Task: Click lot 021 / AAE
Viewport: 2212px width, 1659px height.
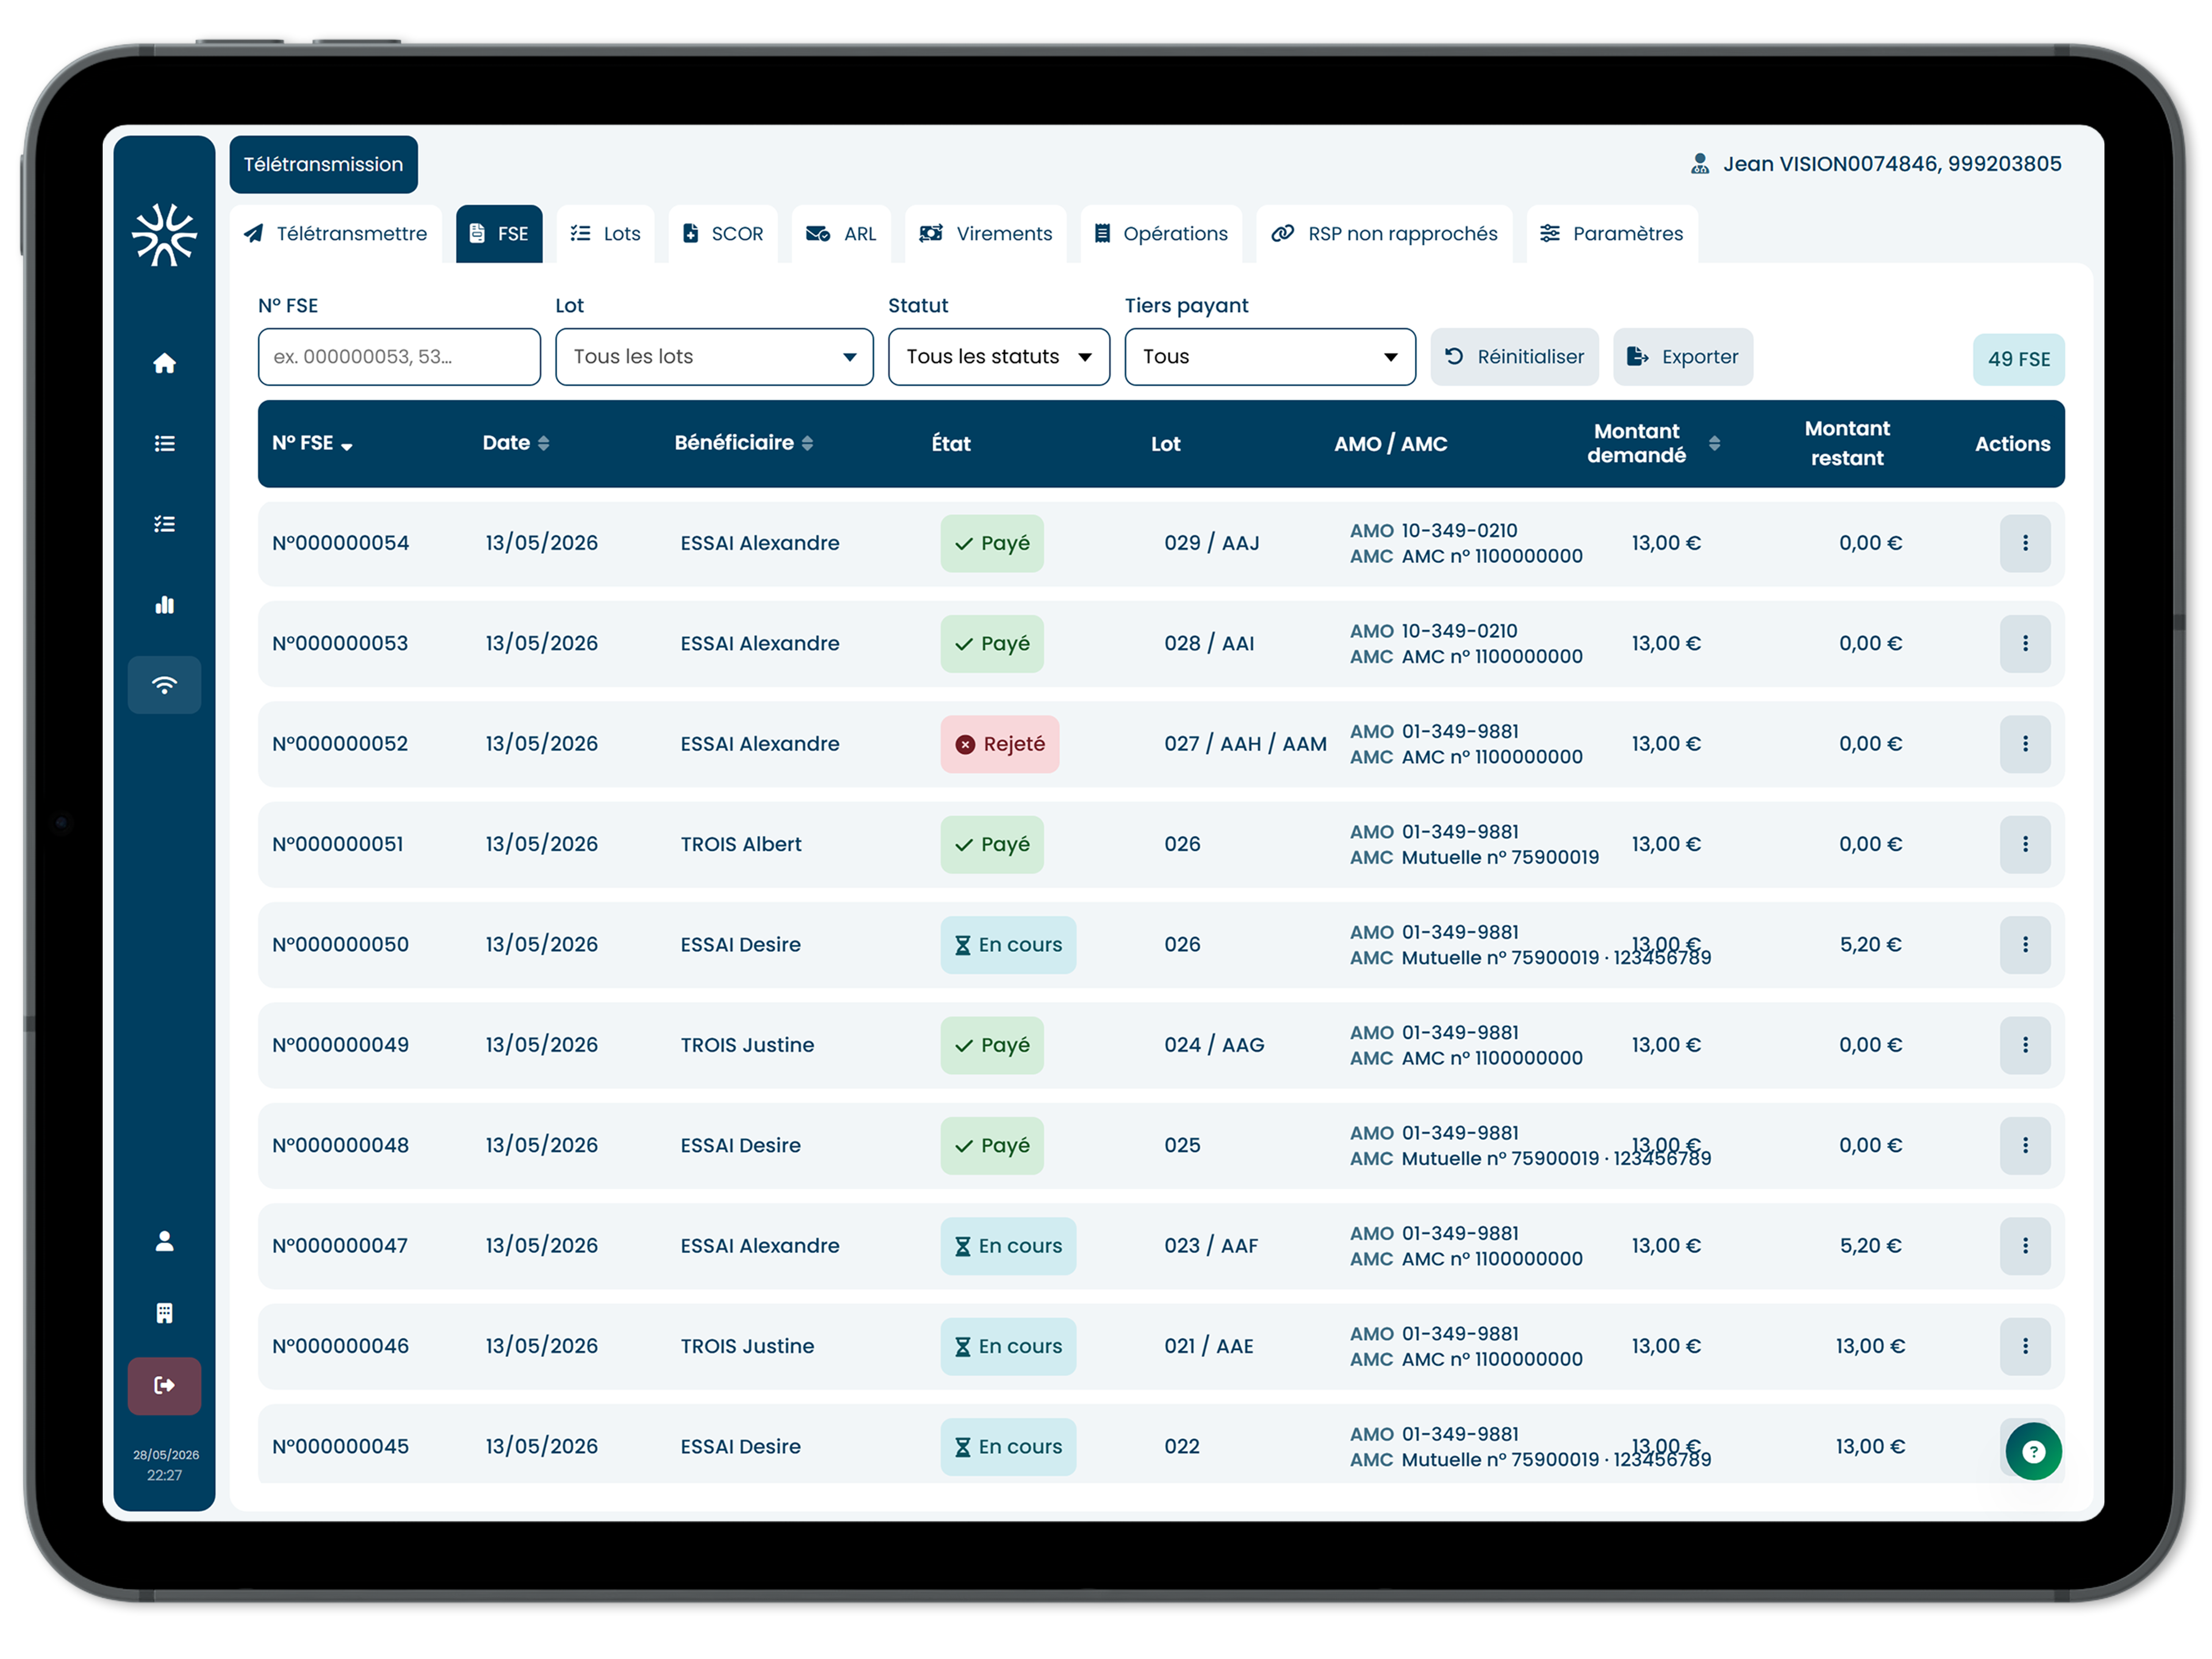Action: tap(1208, 1346)
